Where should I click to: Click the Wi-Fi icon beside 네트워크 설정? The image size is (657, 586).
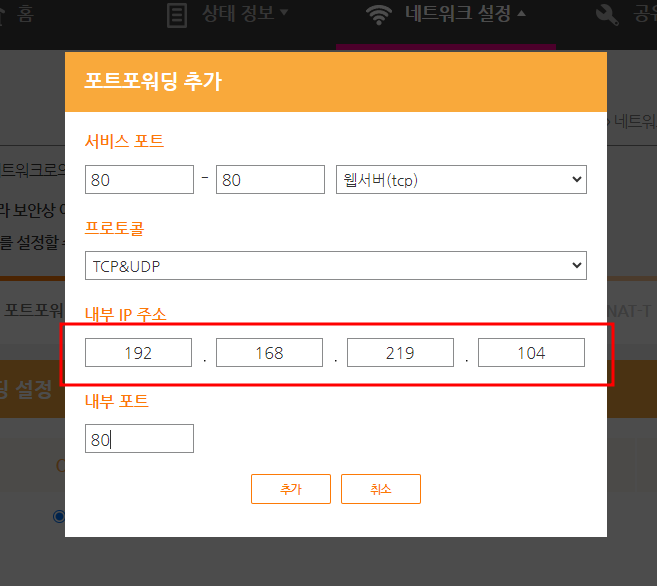pos(379,15)
